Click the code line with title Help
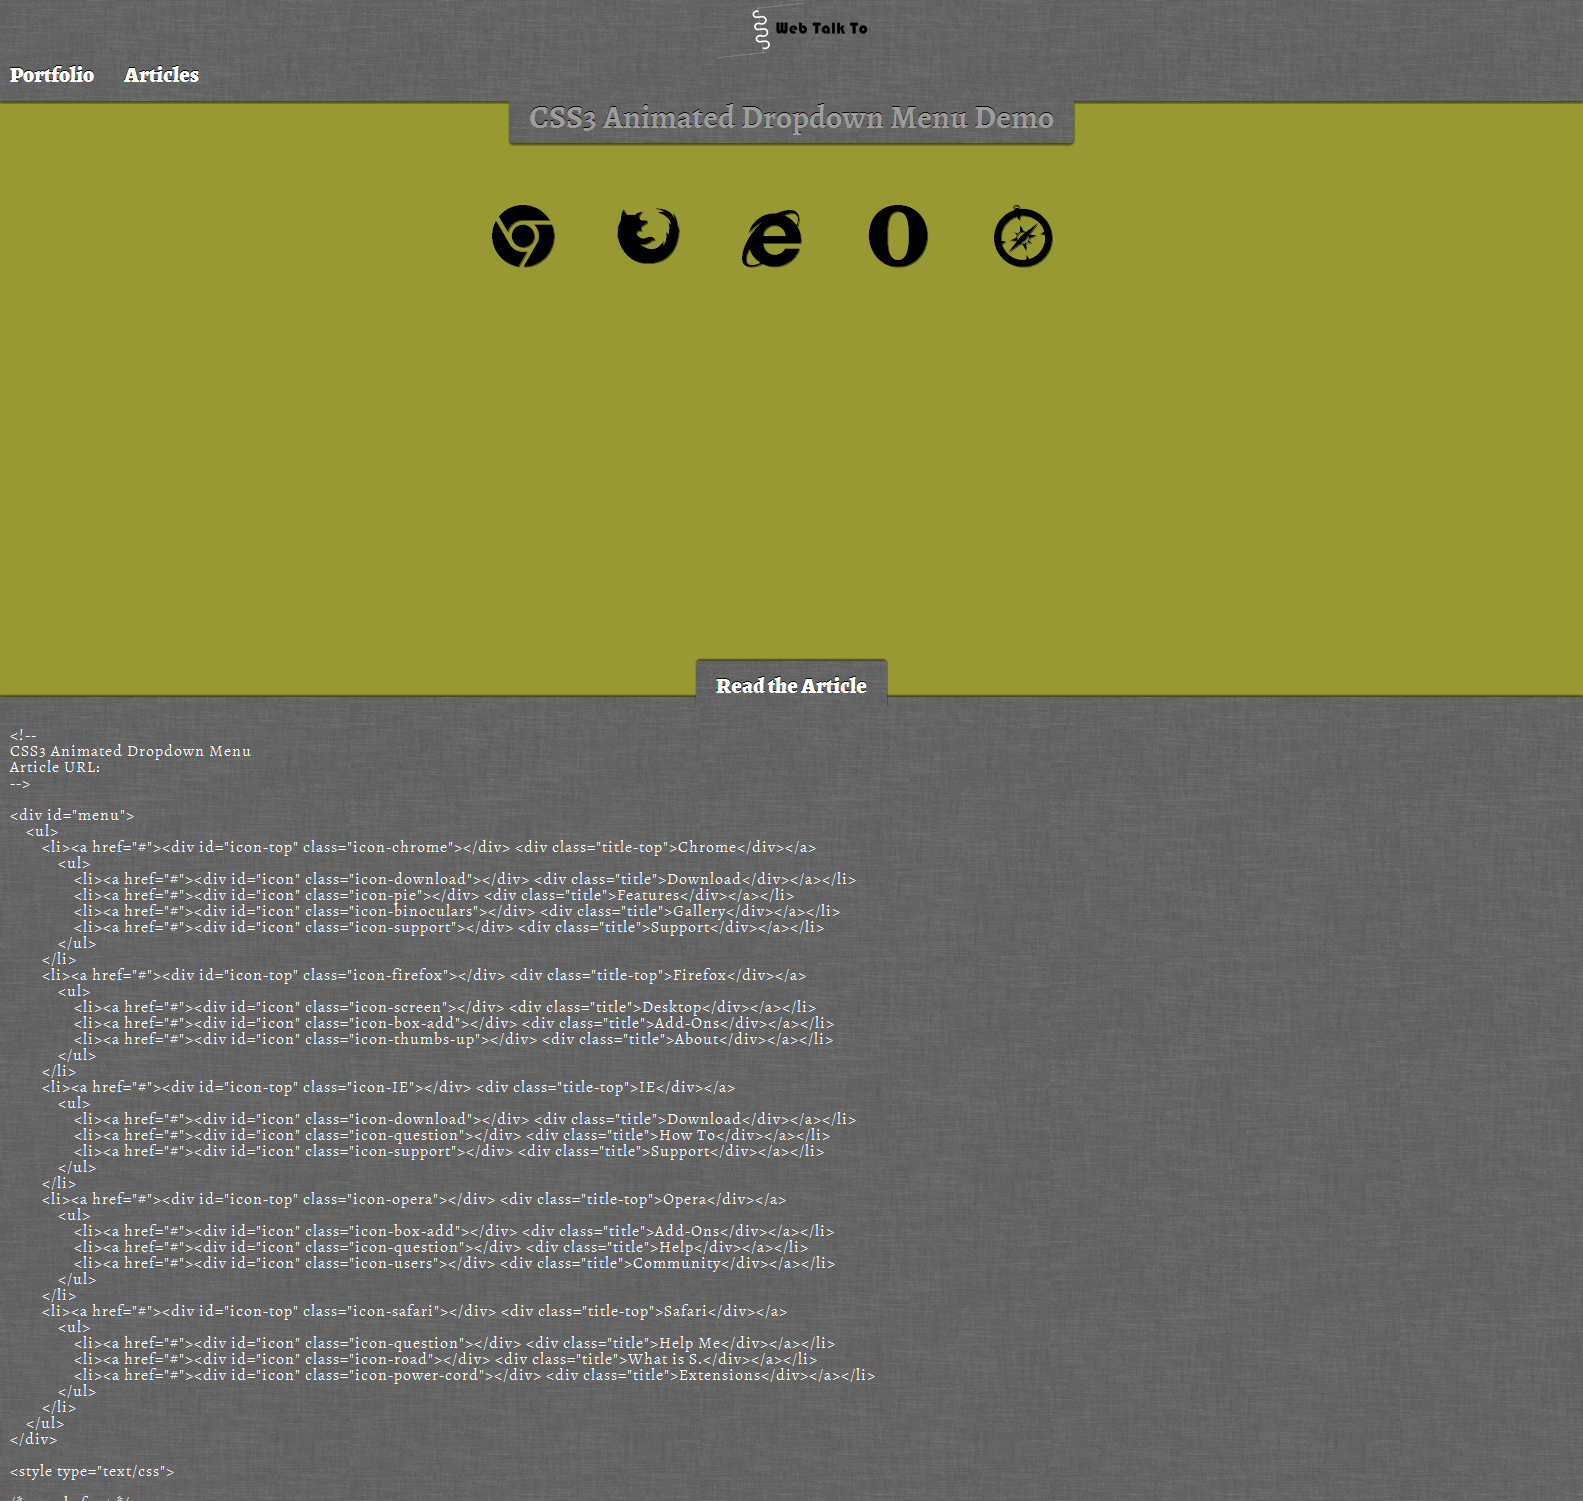The image size is (1583, 1501). click(441, 1247)
